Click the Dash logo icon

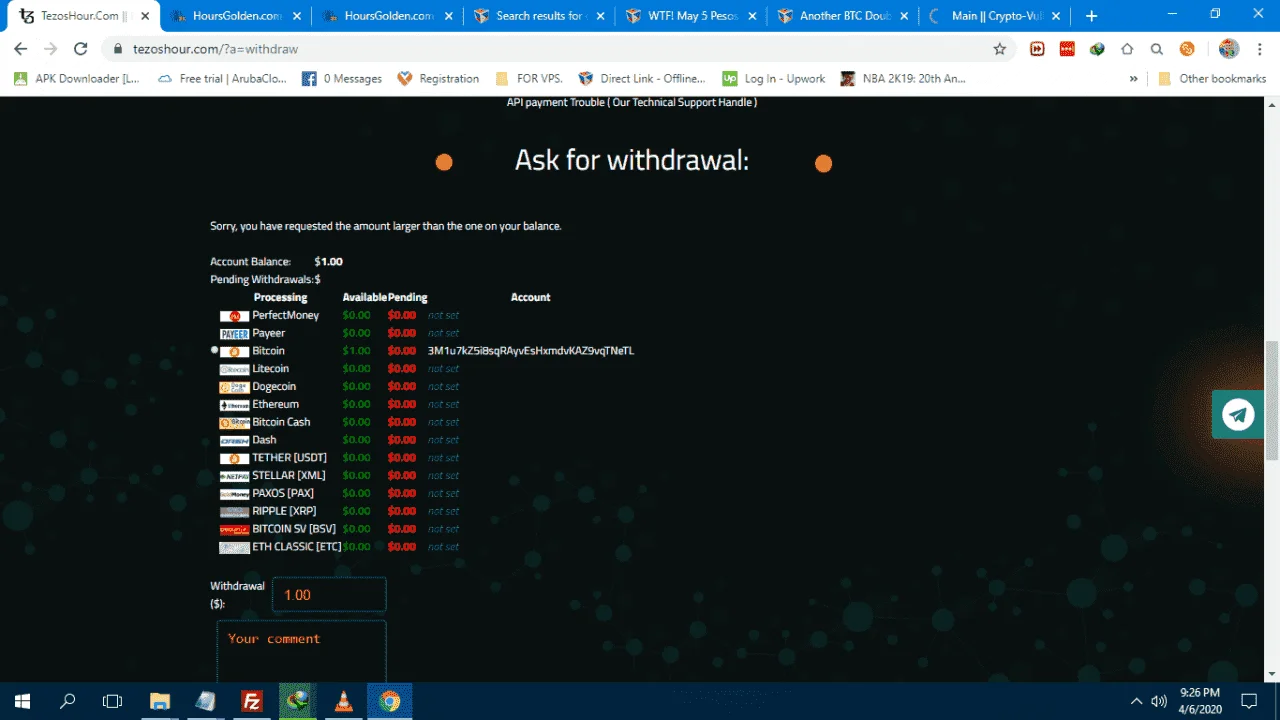coord(234,440)
